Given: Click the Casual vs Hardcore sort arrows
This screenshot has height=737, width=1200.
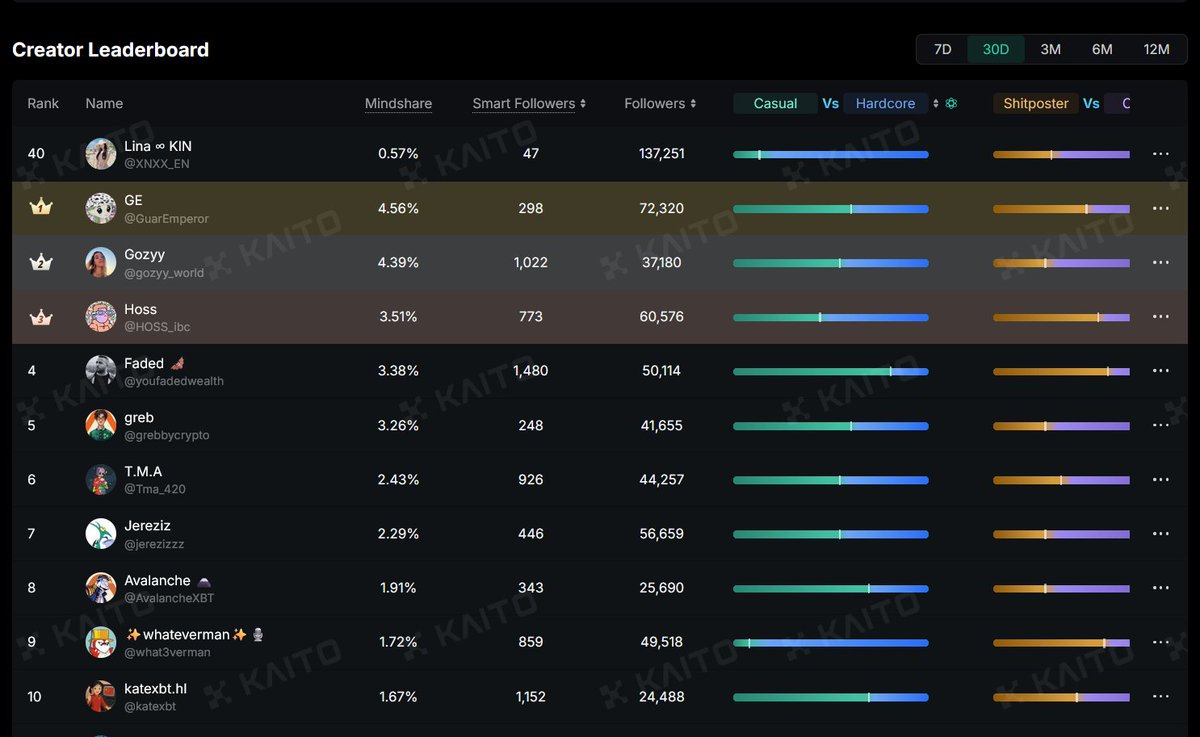Looking at the screenshot, I should coord(936,103).
